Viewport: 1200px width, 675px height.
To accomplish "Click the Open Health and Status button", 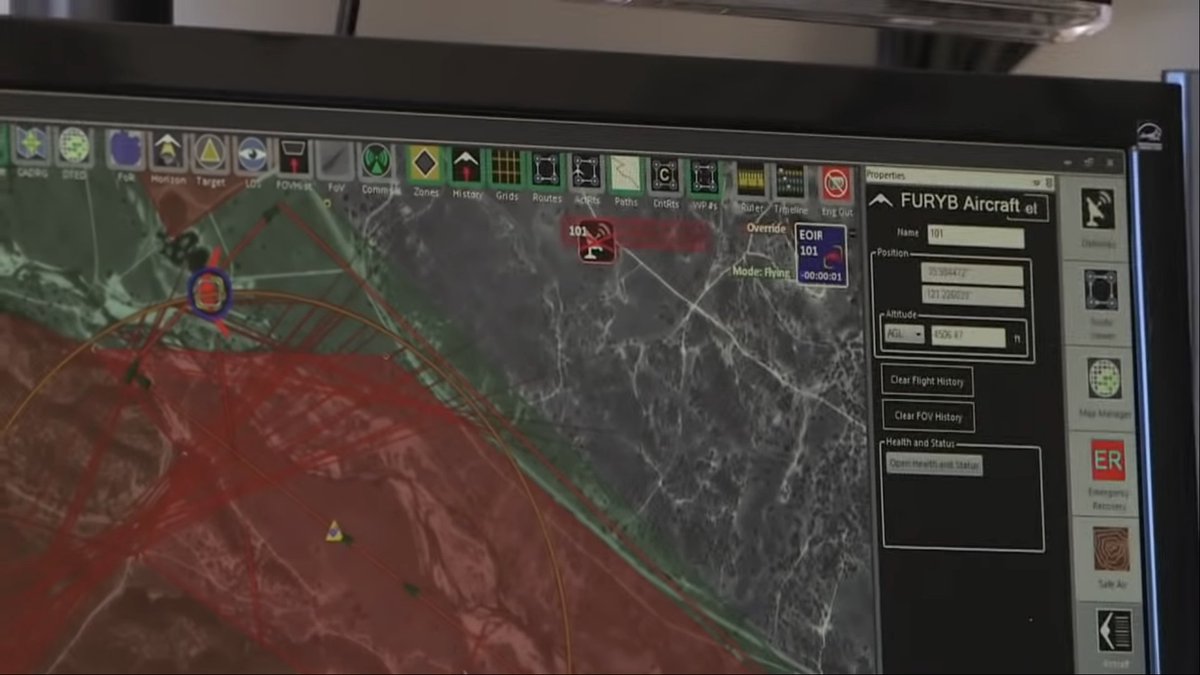I will (934, 465).
